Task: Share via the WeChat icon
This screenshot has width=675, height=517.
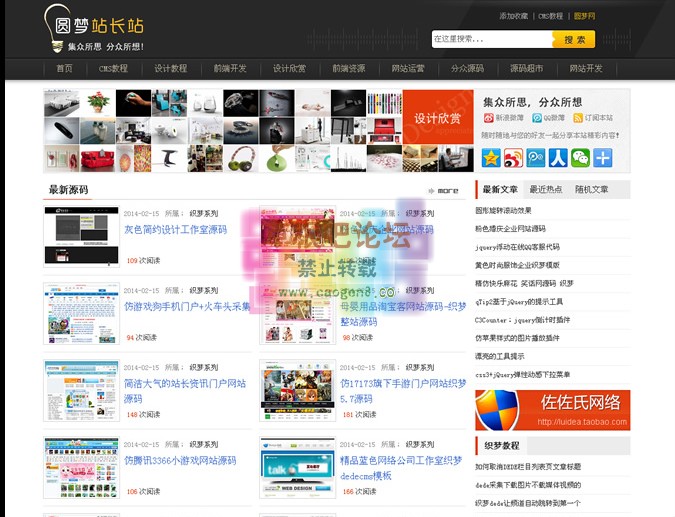Action: (581, 158)
